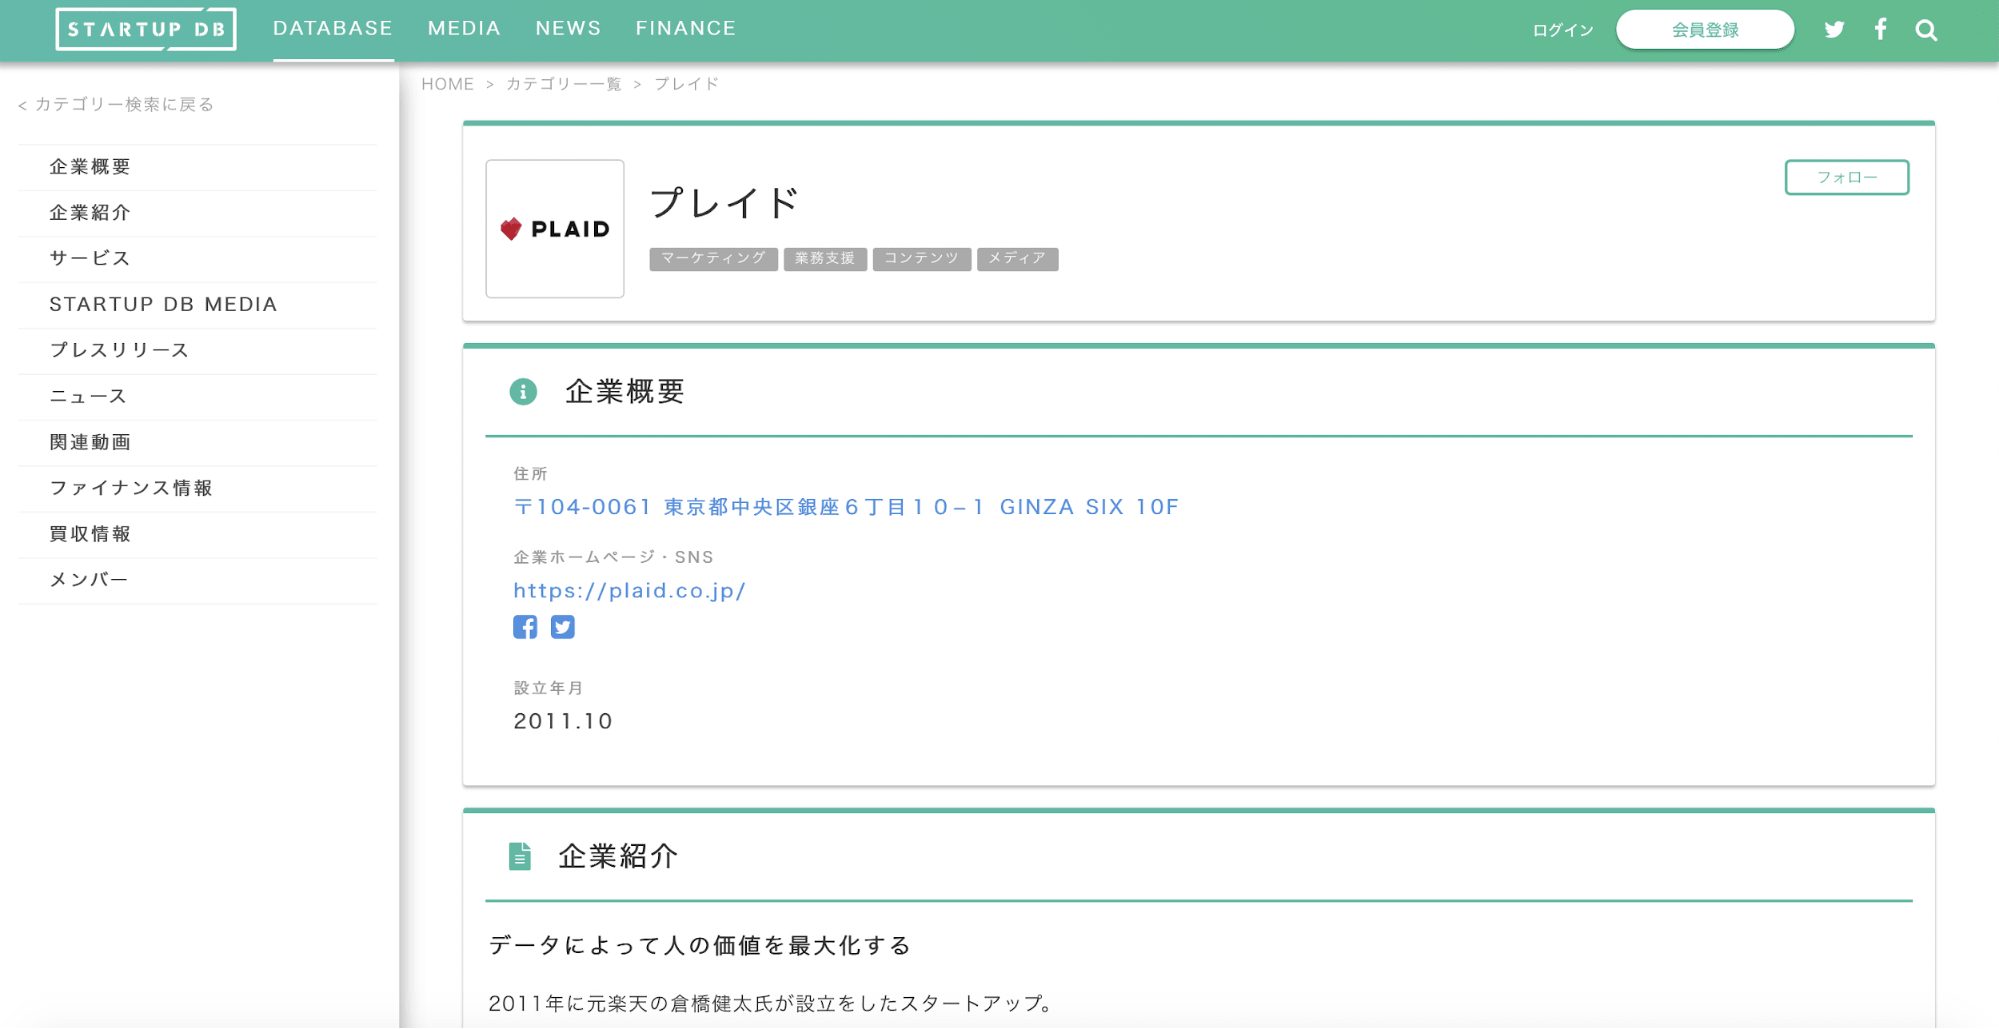This screenshot has width=1999, height=1029.
Task: Open the GINZA SIX address link
Action: 846,507
